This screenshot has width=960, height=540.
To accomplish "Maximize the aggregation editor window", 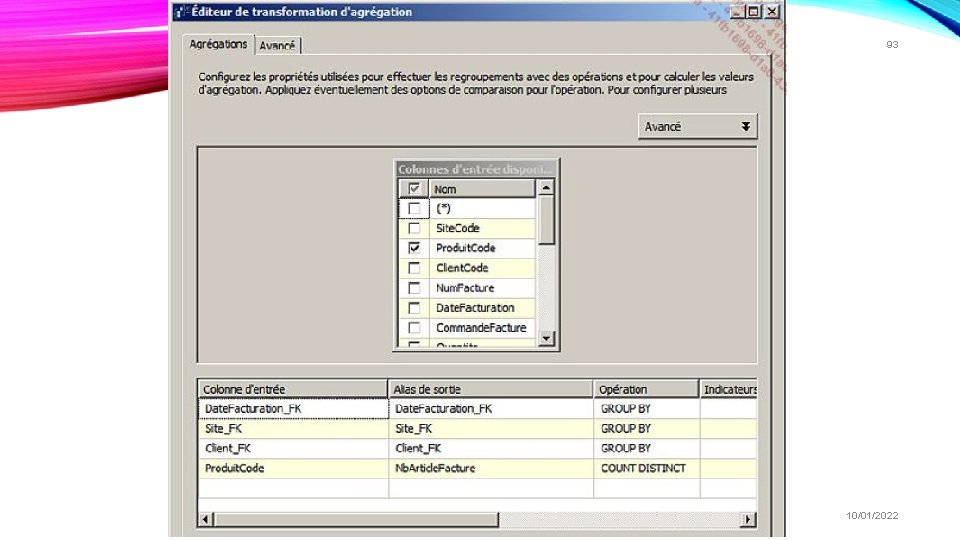I will pyautogui.click(x=754, y=12).
